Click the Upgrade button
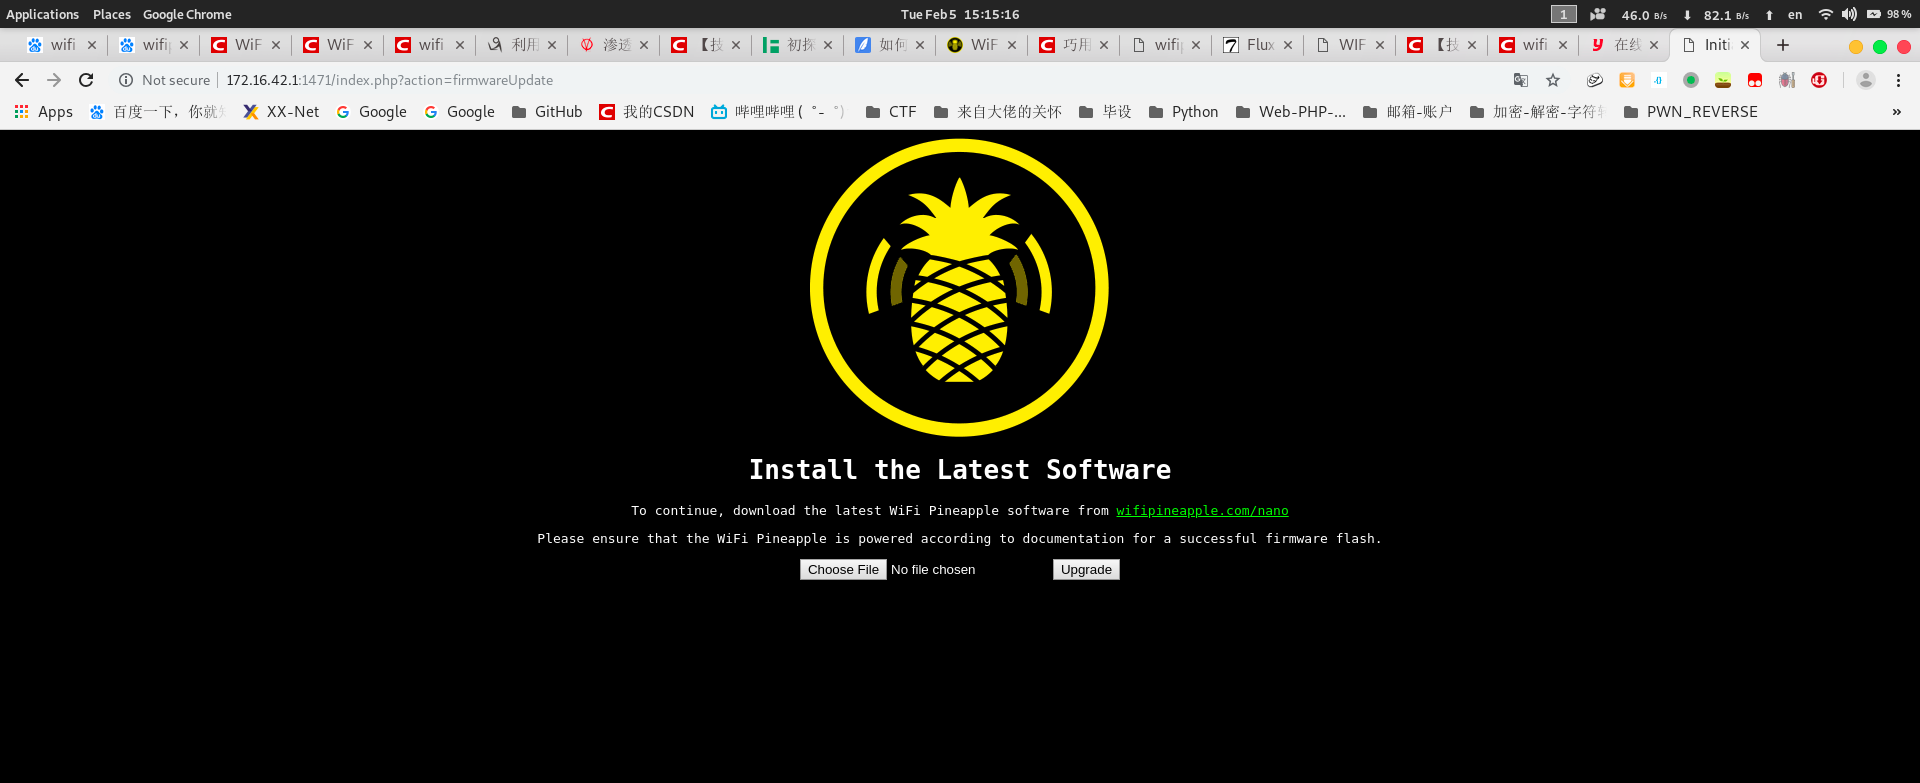 point(1086,569)
